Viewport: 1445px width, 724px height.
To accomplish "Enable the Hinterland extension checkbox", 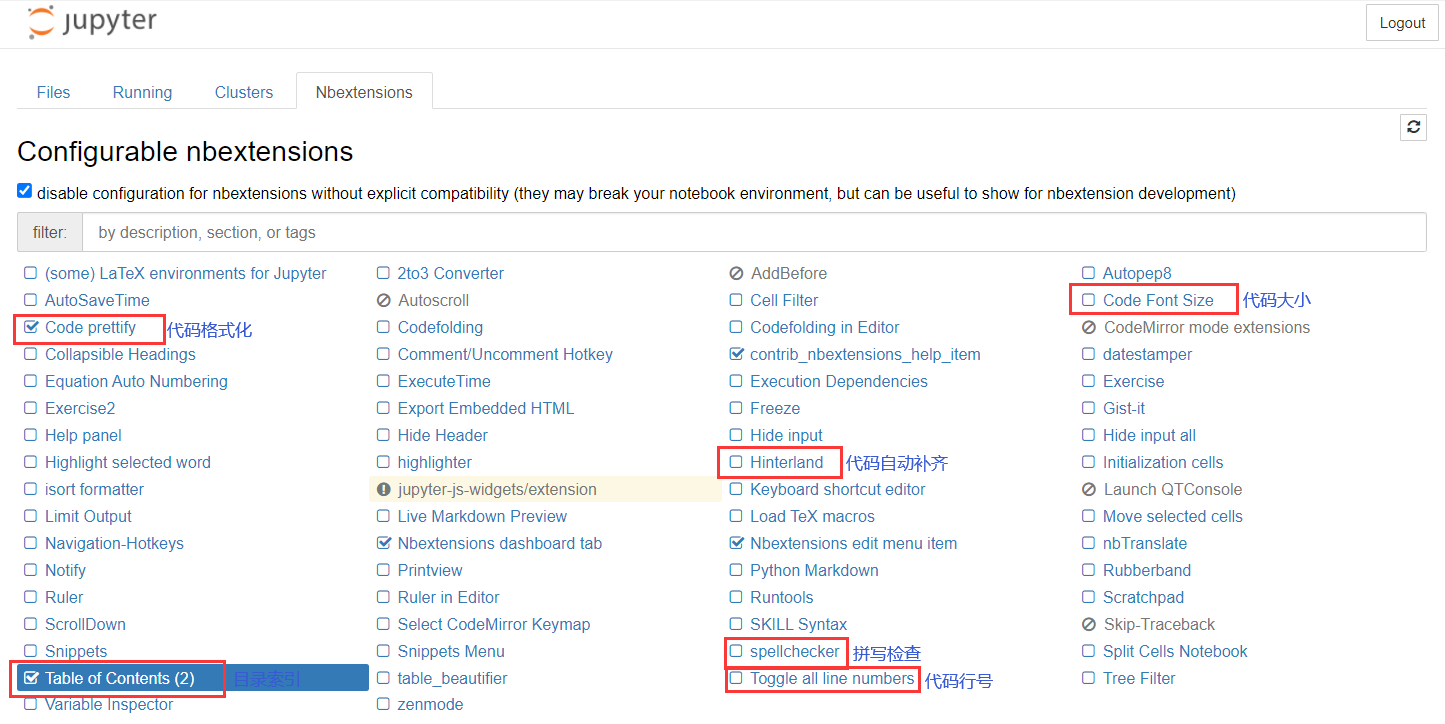I will [737, 462].
